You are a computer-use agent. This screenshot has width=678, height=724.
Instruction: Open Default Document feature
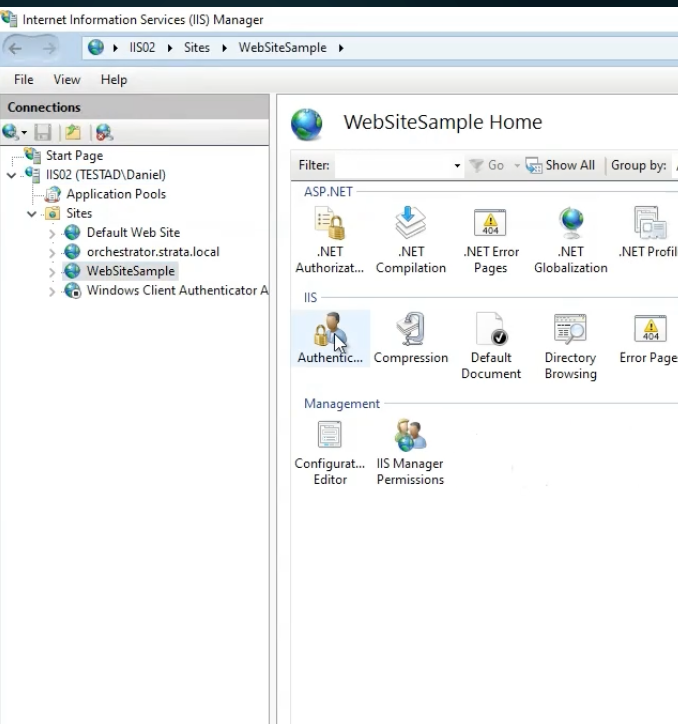point(490,346)
